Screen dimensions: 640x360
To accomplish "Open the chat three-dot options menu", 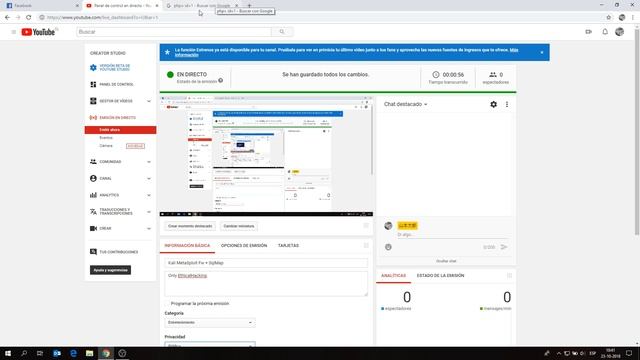I will (507, 104).
